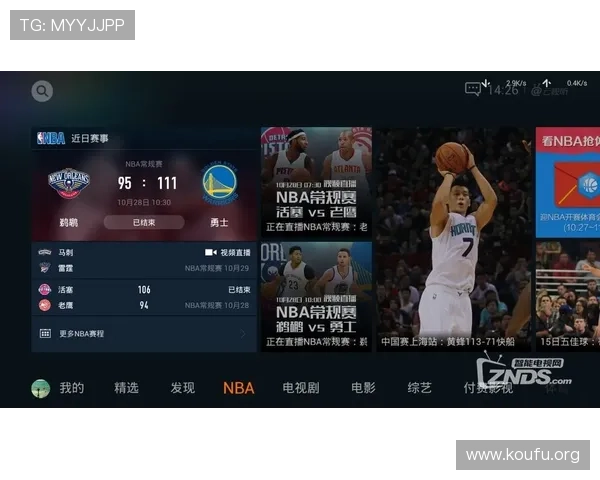The image size is (600, 480).
Task: Click the 14:26 clock in status bar
Action: [503, 91]
